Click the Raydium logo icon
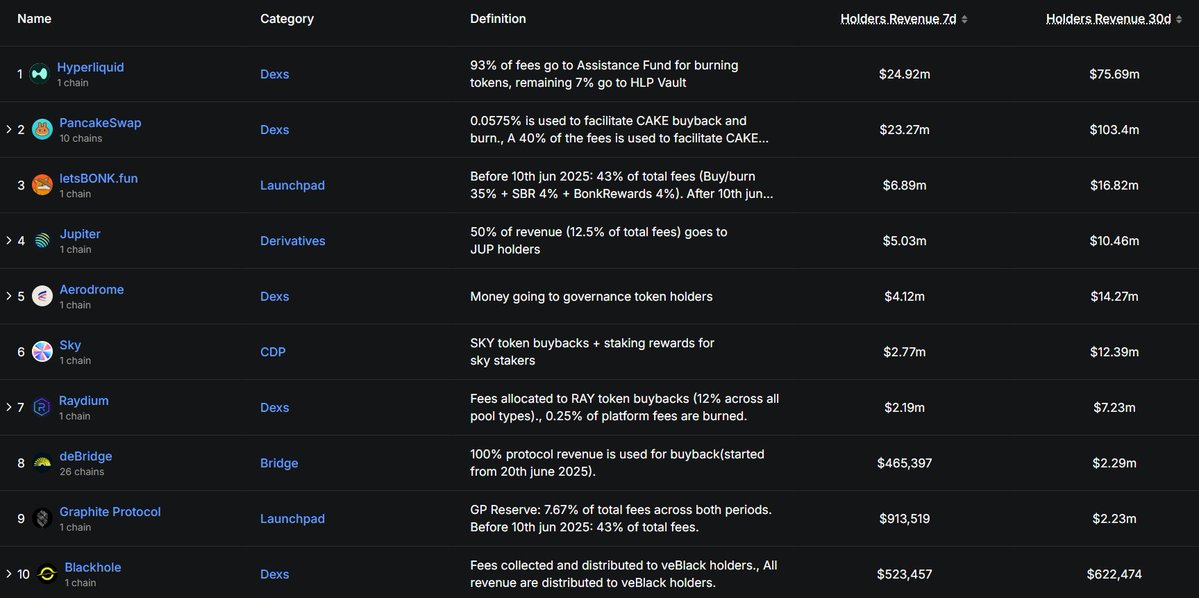The width and height of the screenshot is (1199, 598). pyautogui.click(x=42, y=408)
